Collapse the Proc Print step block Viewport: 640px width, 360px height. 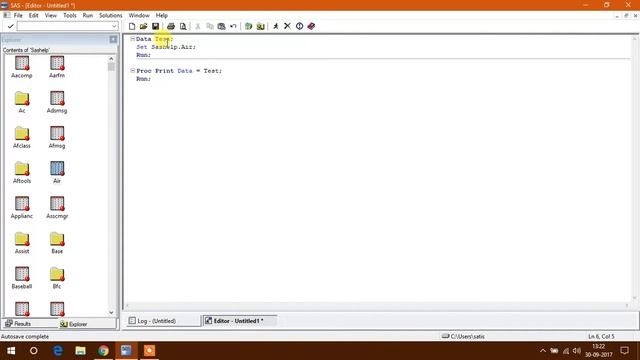pyautogui.click(x=132, y=71)
